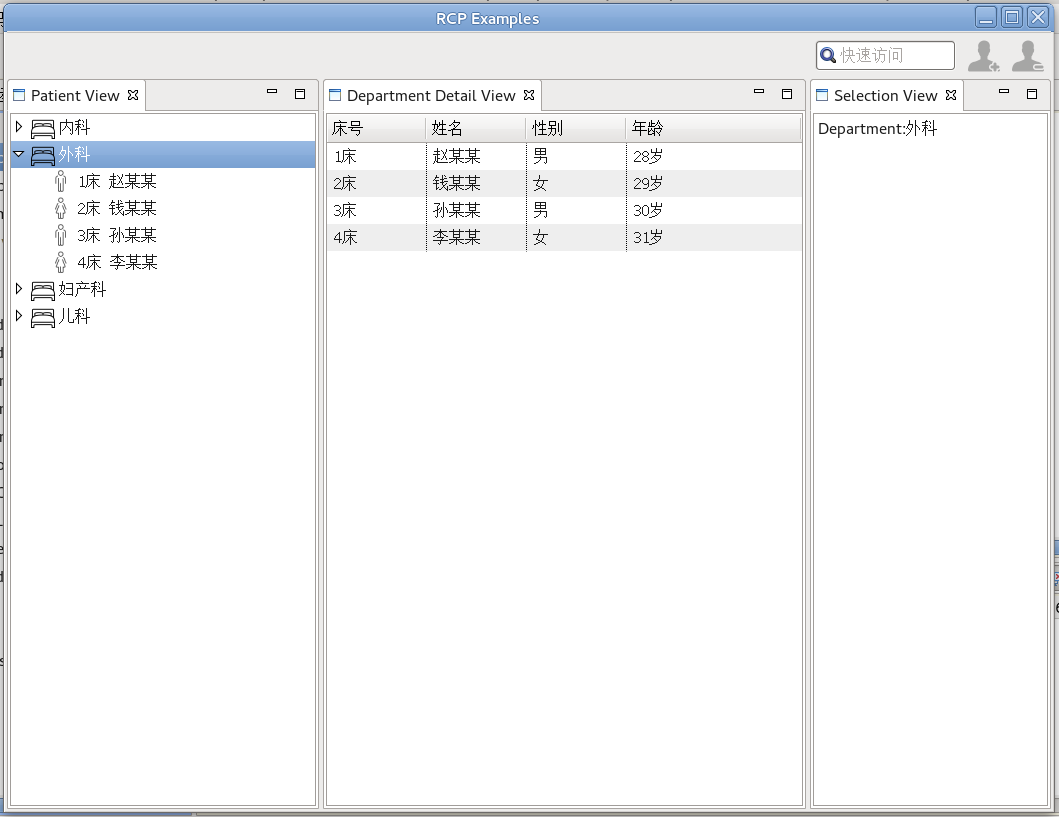Screen dimensions: 1059x817
Task: Maximize the Department Detail View panel
Action: point(787,94)
